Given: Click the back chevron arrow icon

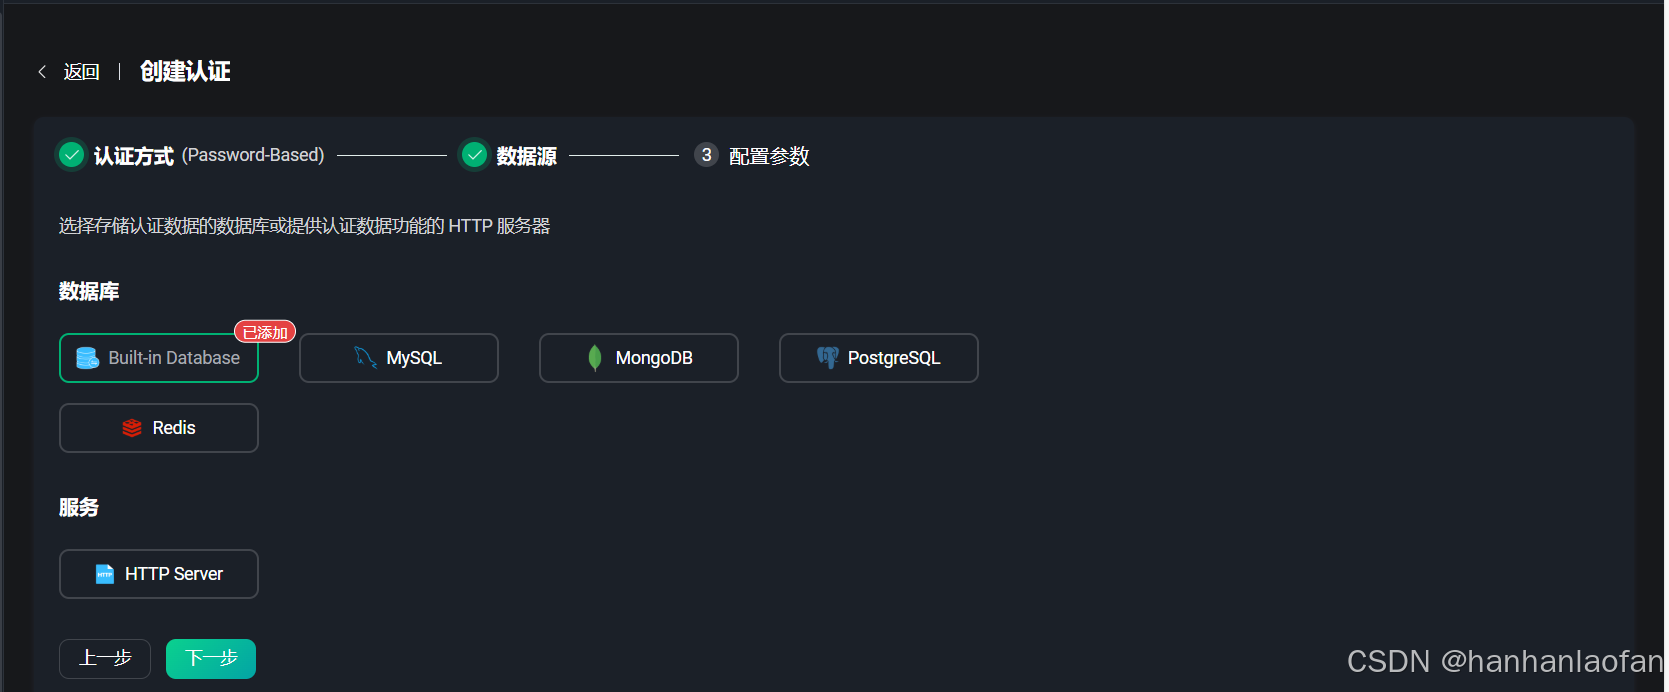Looking at the screenshot, I should [x=42, y=72].
